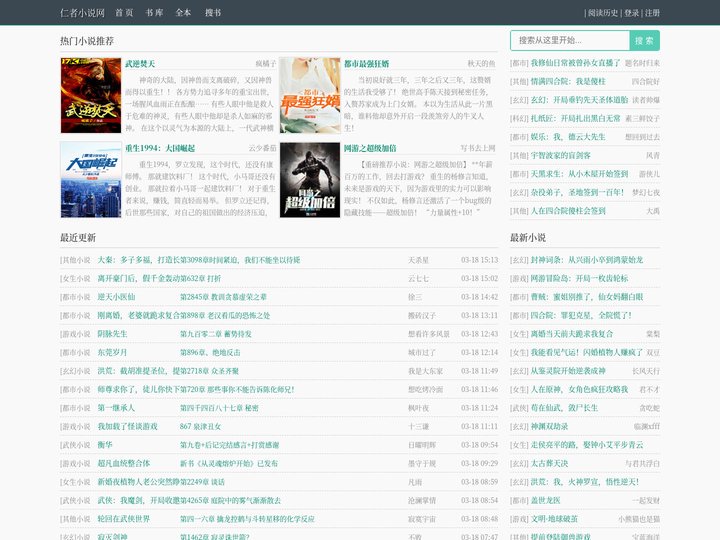Open the 网游之超级加倍 cover image
The height and width of the screenshot is (540, 720).
[x=310, y=180]
